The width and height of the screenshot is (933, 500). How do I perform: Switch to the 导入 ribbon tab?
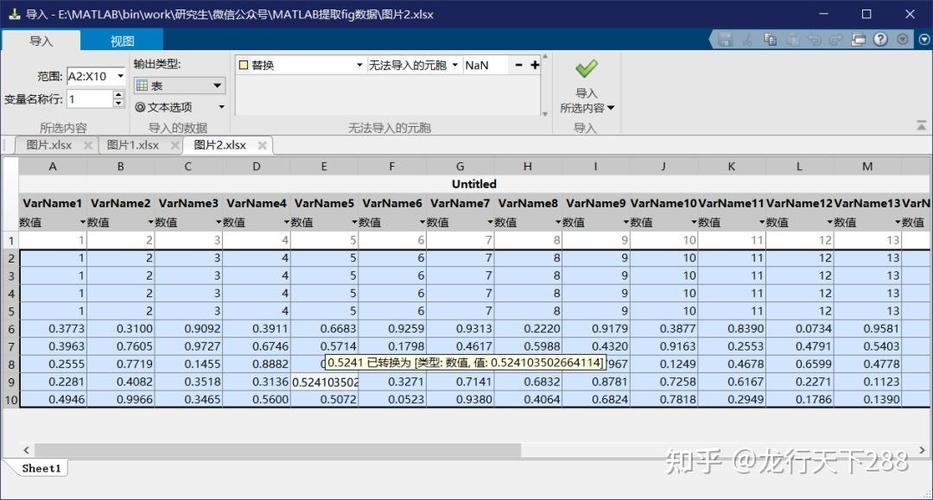(41, 41)
